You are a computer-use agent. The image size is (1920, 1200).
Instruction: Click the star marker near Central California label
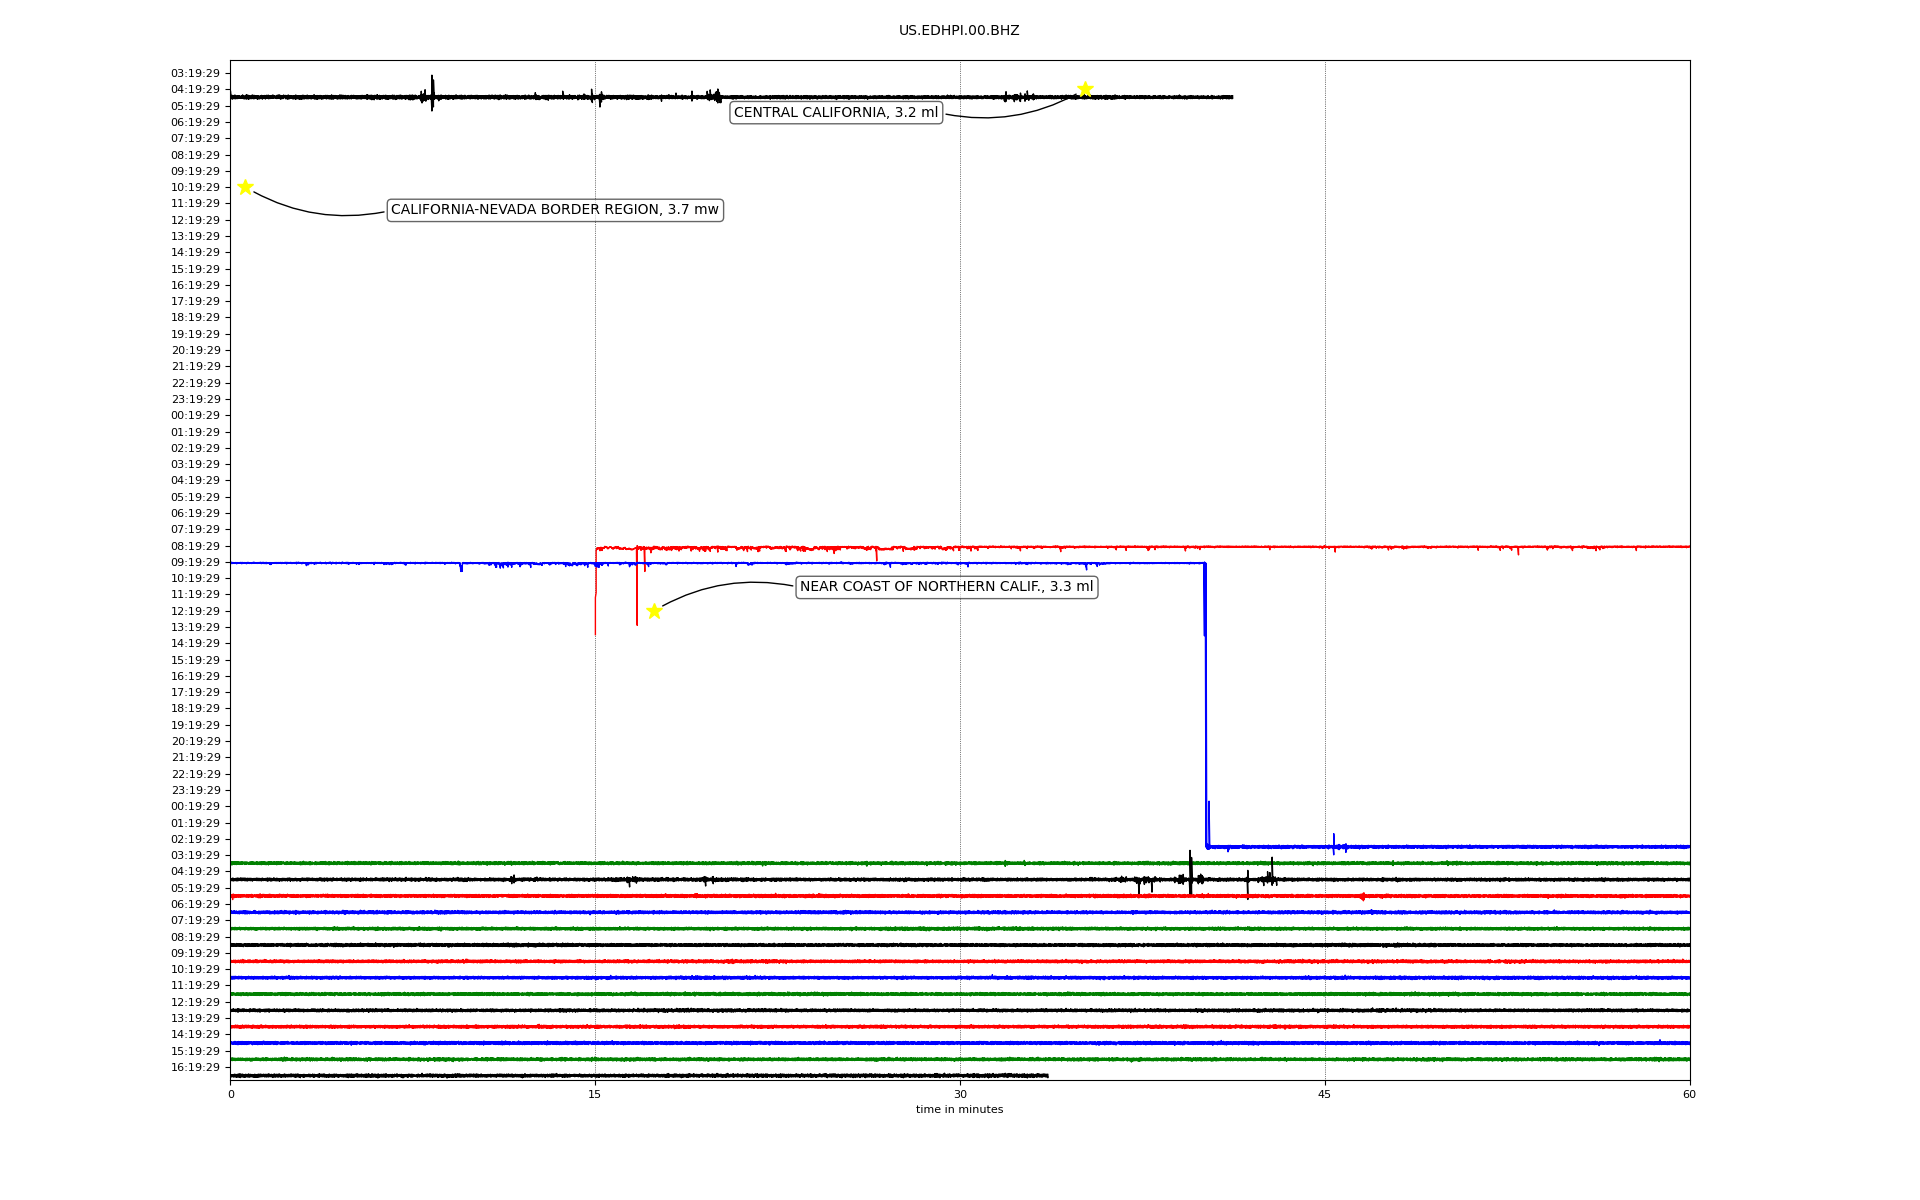tap(1085, 89)
